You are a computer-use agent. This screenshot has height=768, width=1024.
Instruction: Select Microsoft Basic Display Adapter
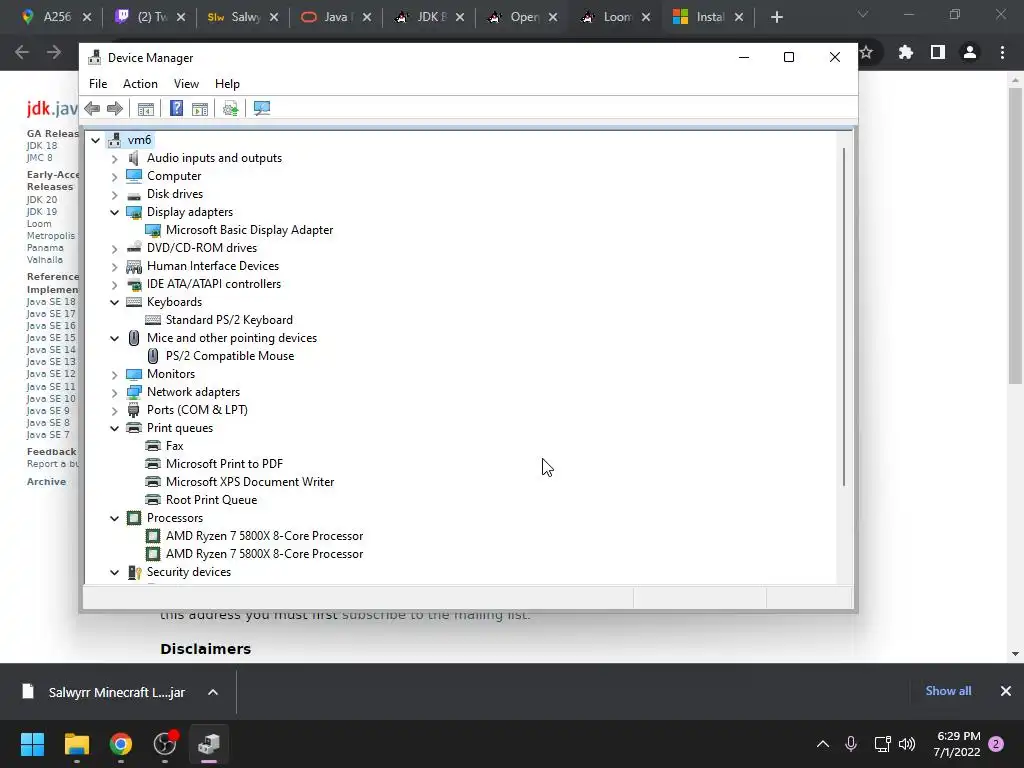click(x=249, y=230)
